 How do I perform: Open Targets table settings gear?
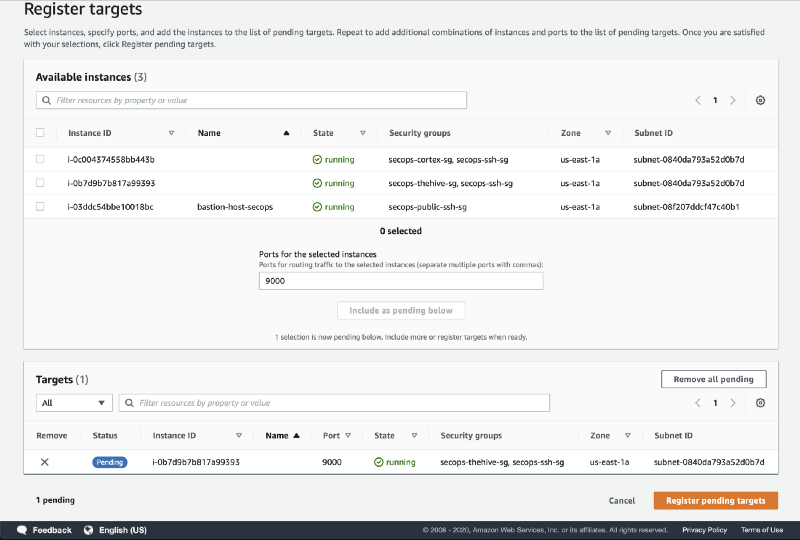tap(761, 403)
